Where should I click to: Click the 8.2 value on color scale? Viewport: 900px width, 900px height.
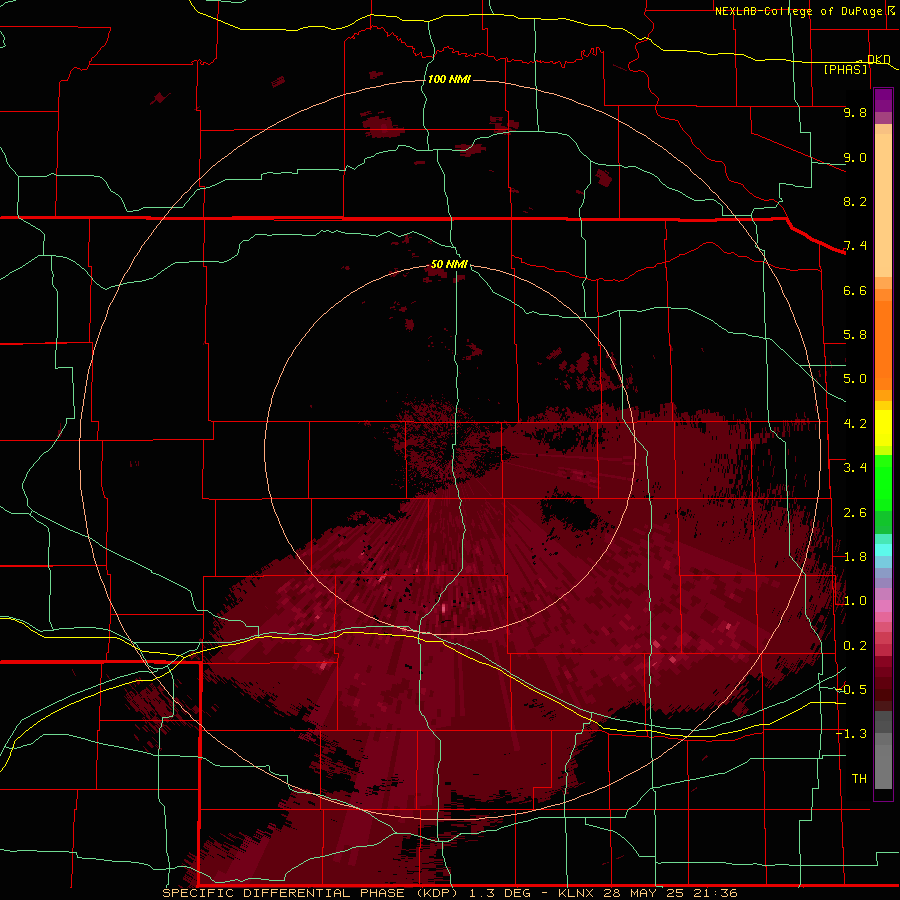tap(855, 201)
